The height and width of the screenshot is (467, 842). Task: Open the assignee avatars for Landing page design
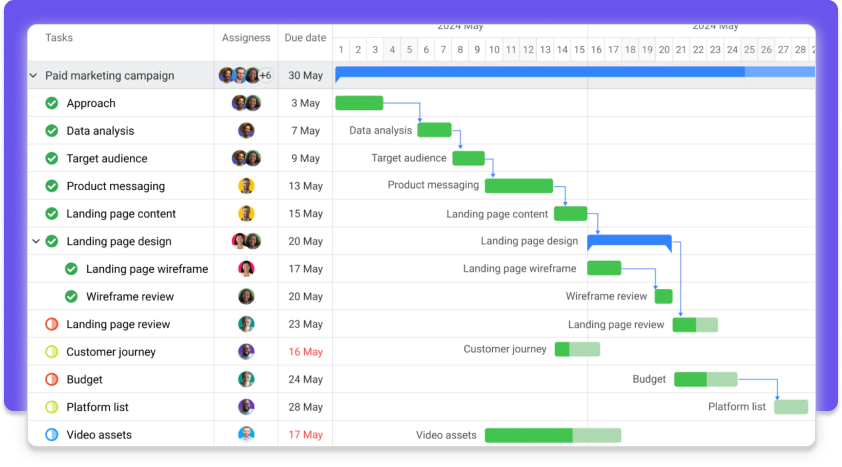coord(246,242)
